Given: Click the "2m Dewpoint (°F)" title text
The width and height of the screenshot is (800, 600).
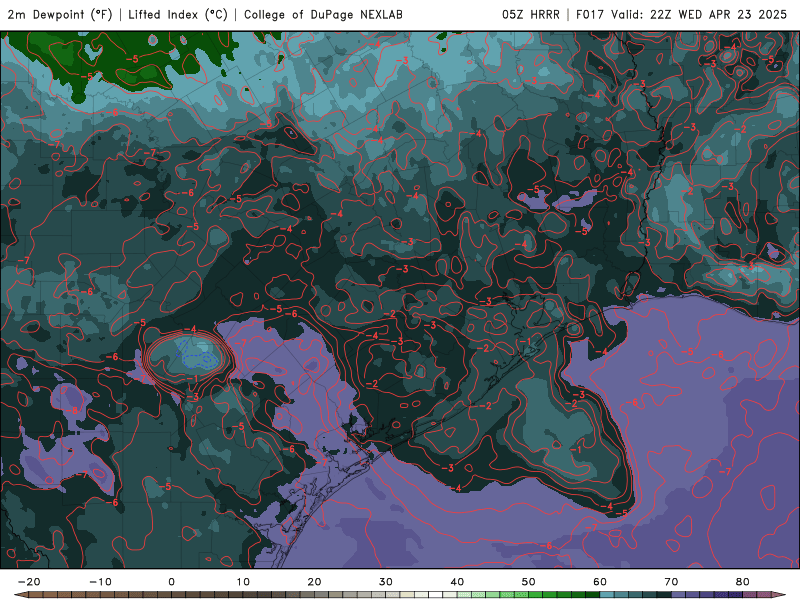Looking at the screenshot, I should 60,15.
